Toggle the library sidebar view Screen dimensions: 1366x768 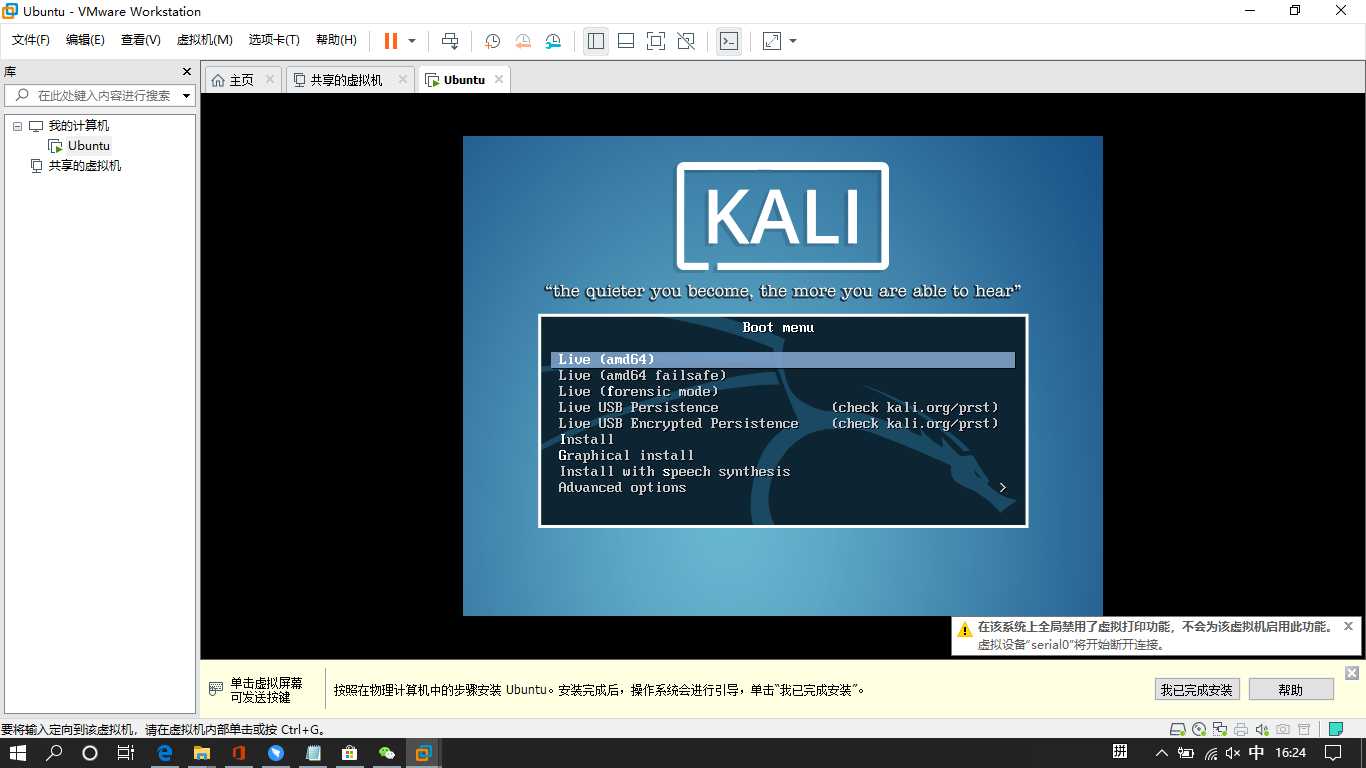click(596, 41)
